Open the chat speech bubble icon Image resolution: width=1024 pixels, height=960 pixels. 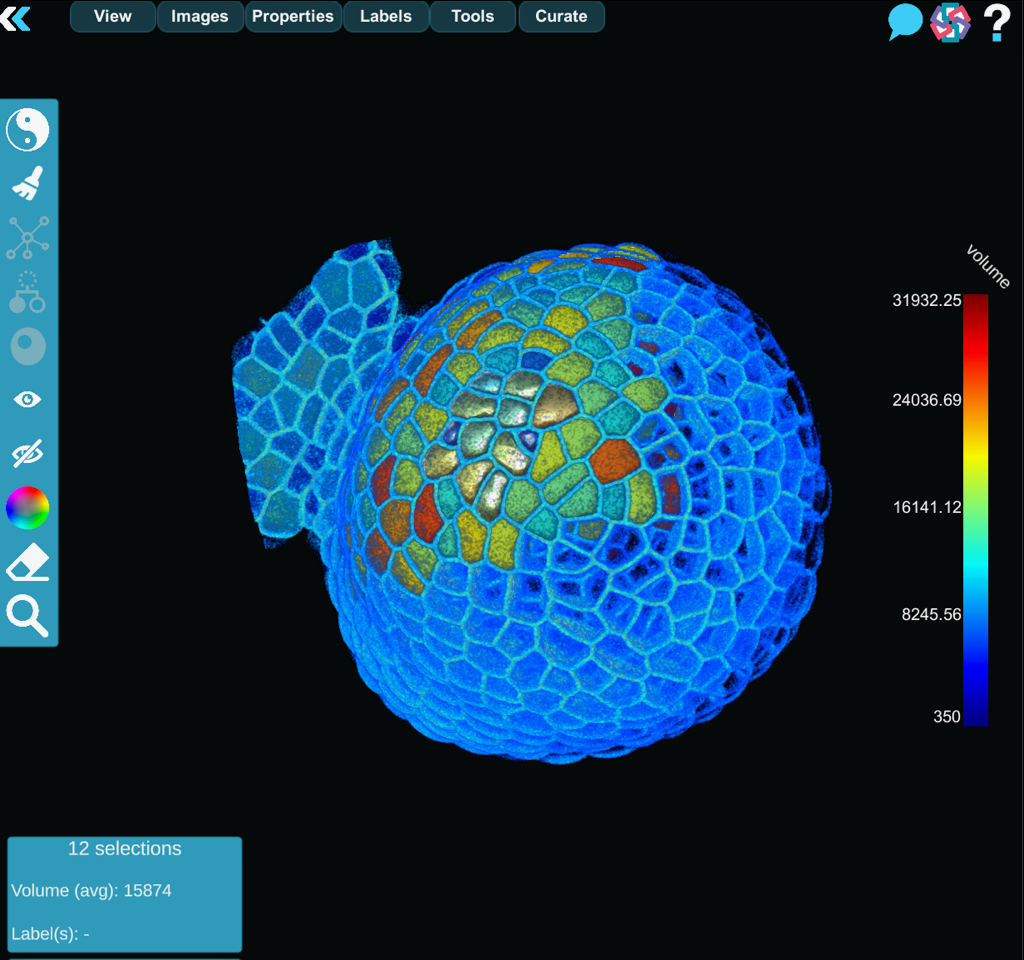pos(905,22)
